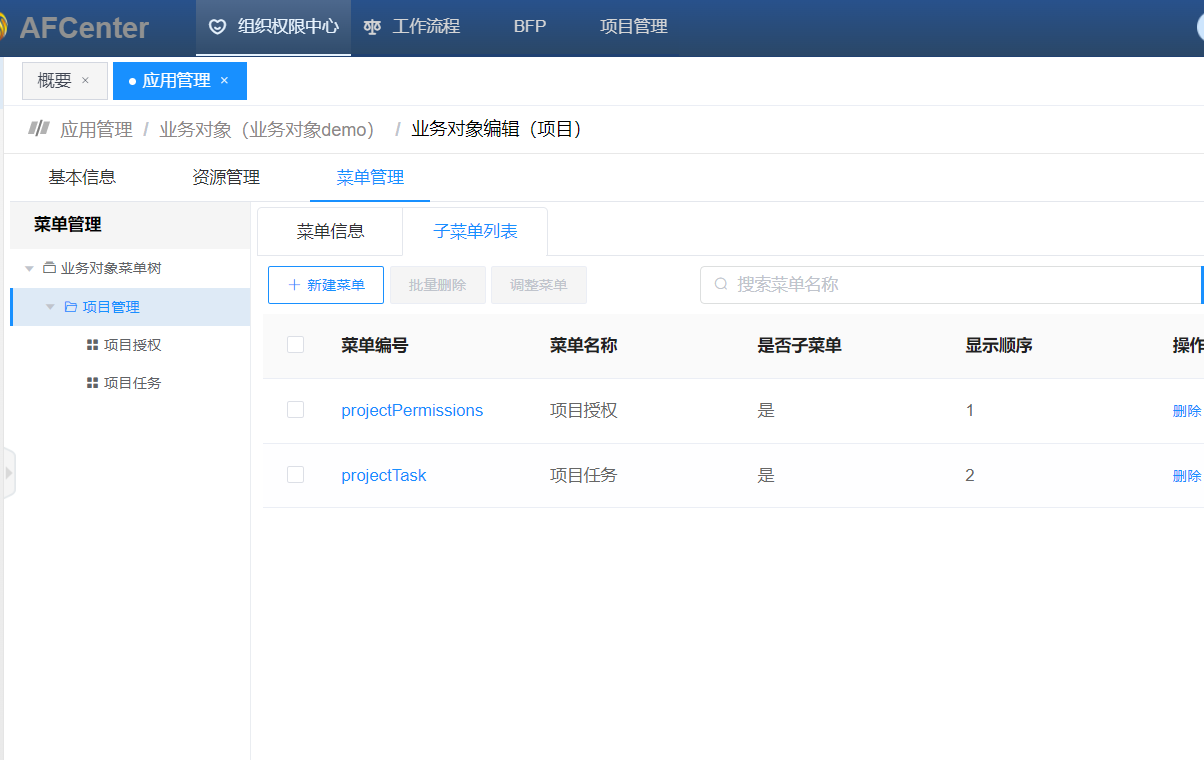Image resolution: width=1204 pixels, height=760 pixels.
Task: Click the grid icon beside 项目授权
Action: (x=92, y=345)
